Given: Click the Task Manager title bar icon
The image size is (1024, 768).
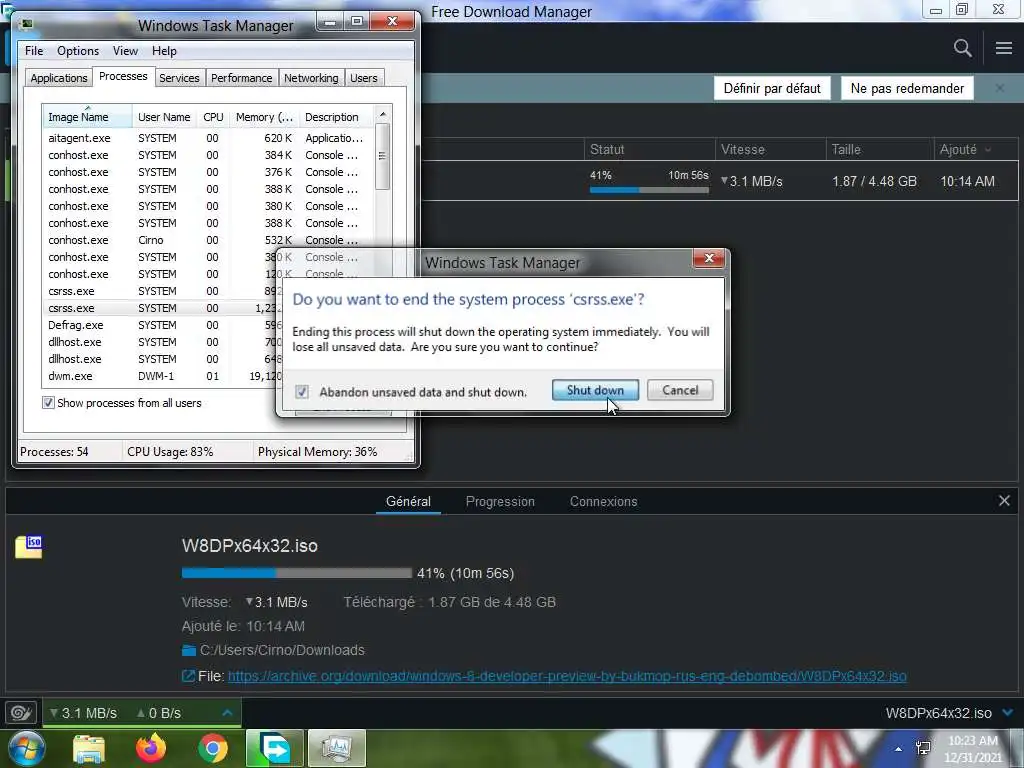Looking at the screenshot, I should tap(27, 25).
